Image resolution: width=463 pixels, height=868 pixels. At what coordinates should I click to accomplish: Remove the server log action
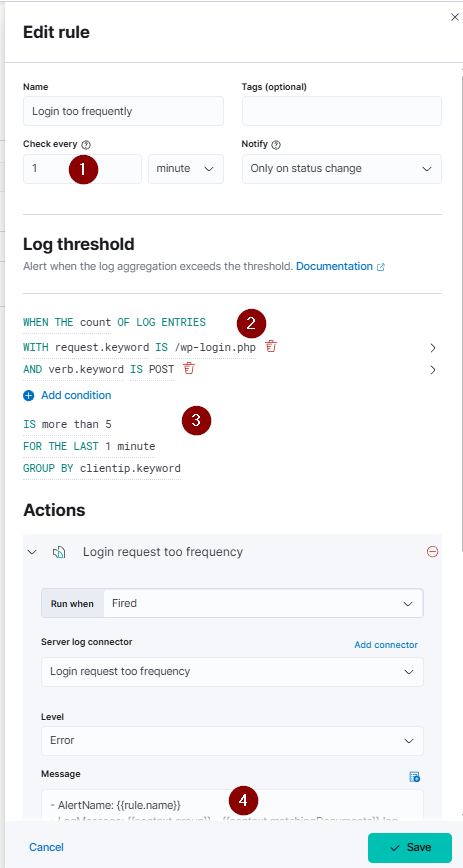click(433, 551)
